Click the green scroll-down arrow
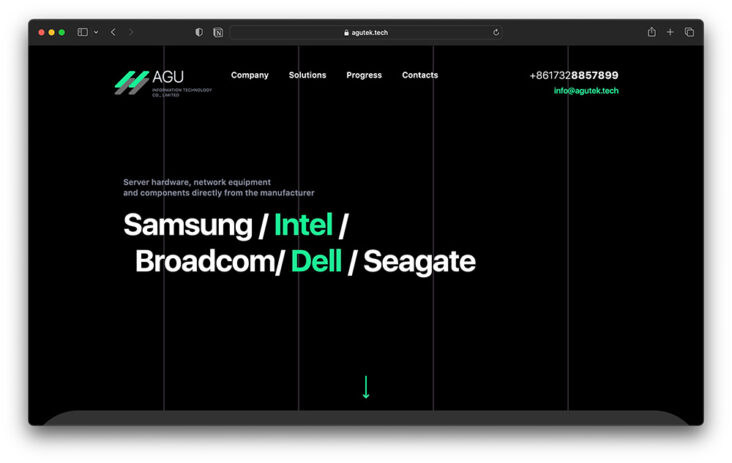Screen dimensions: 732x463 point(366,387)
